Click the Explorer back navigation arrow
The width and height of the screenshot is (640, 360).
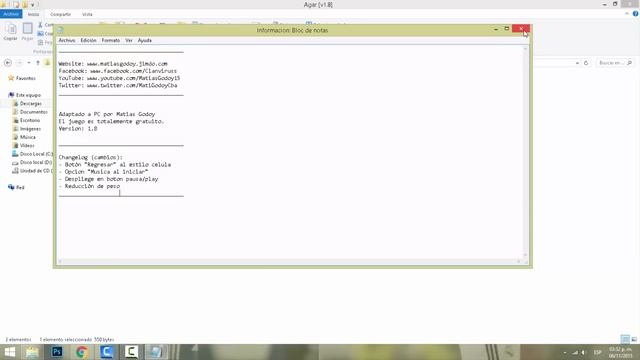(8, 63)
